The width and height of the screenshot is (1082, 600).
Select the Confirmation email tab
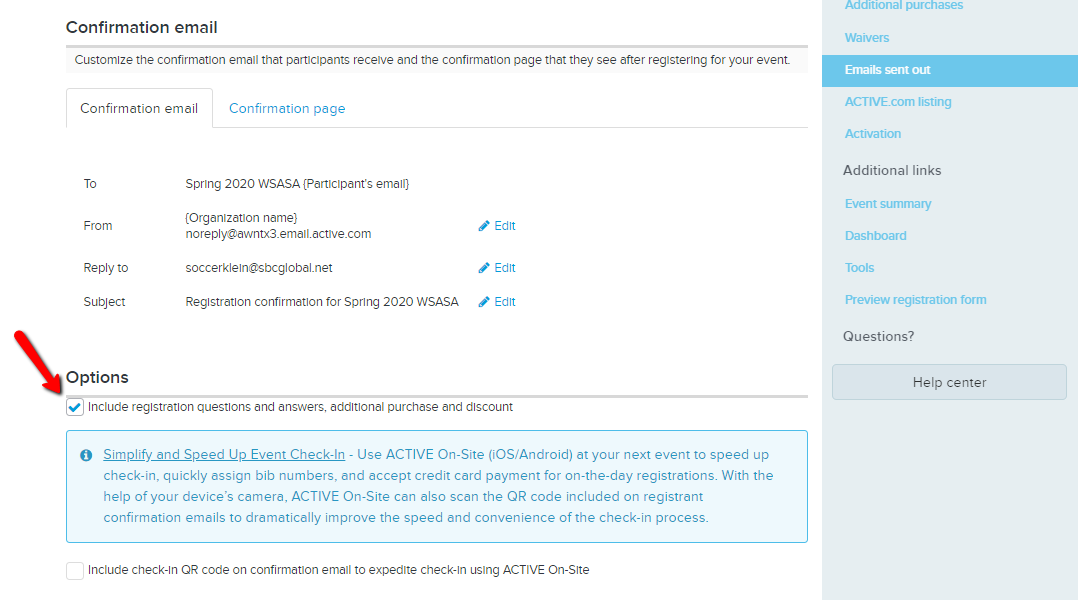coord(139,108)
